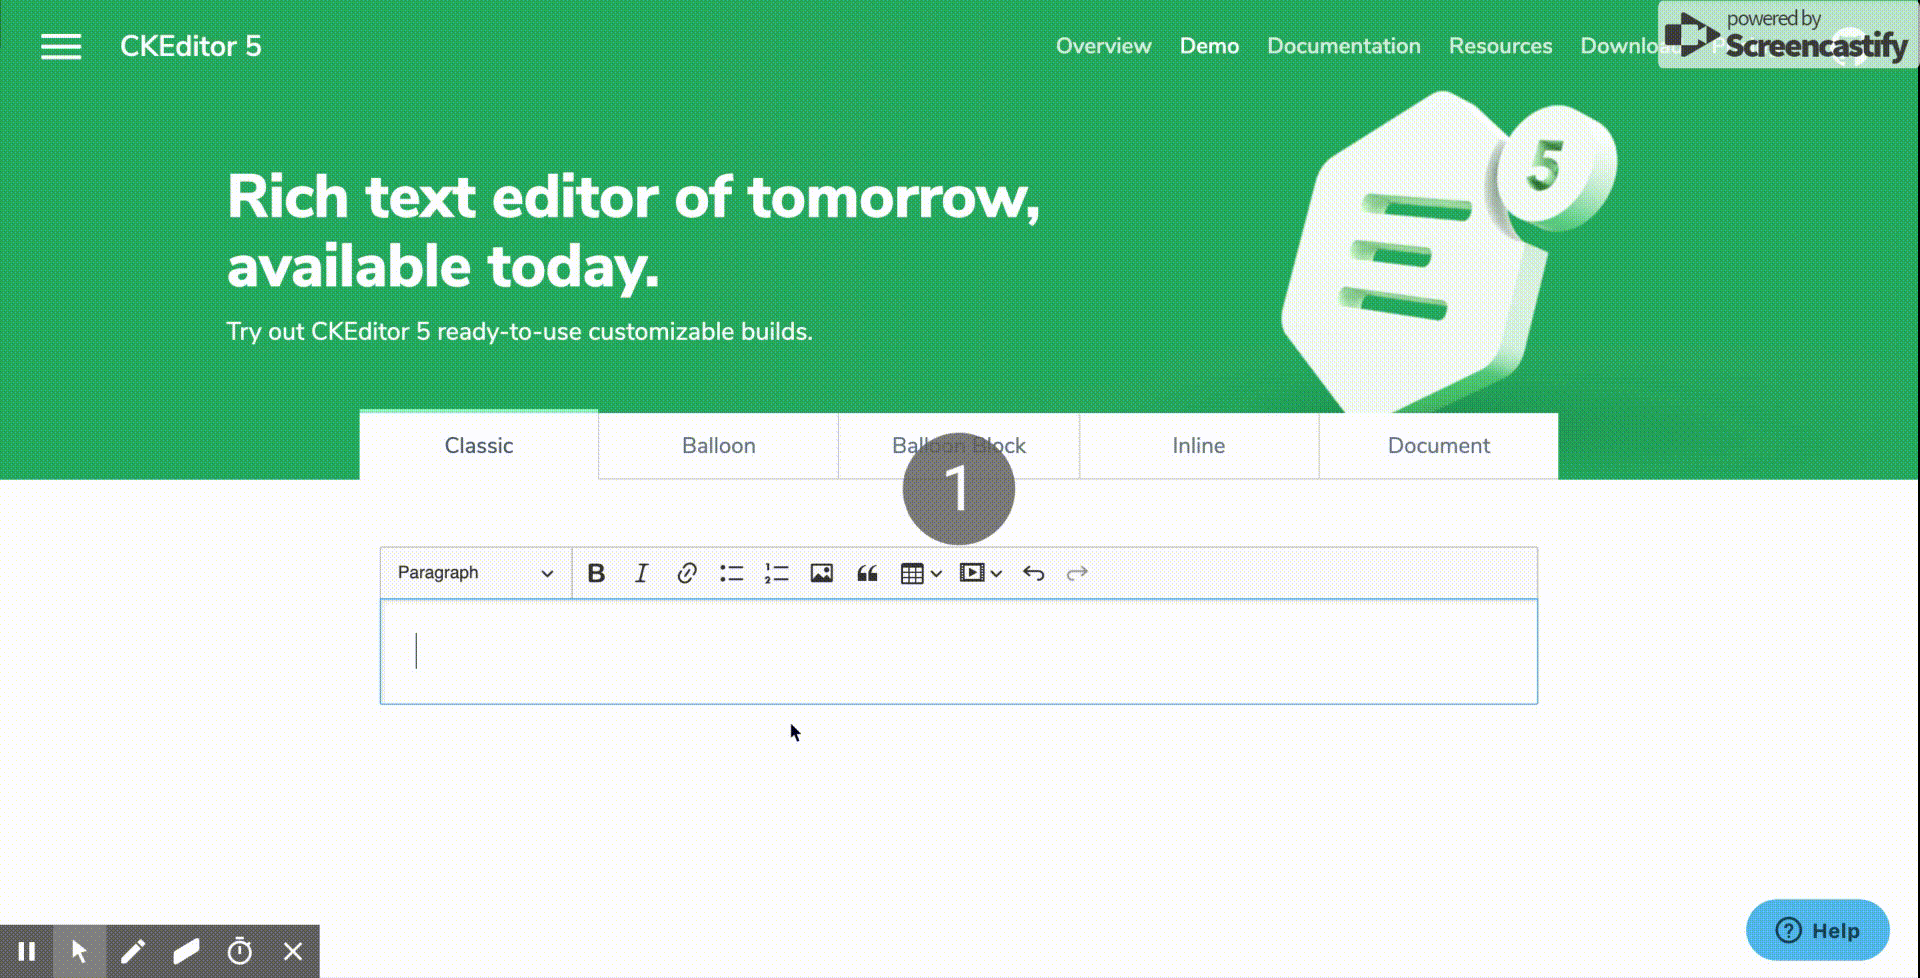Expand the table insertion options

click(936, 573)
